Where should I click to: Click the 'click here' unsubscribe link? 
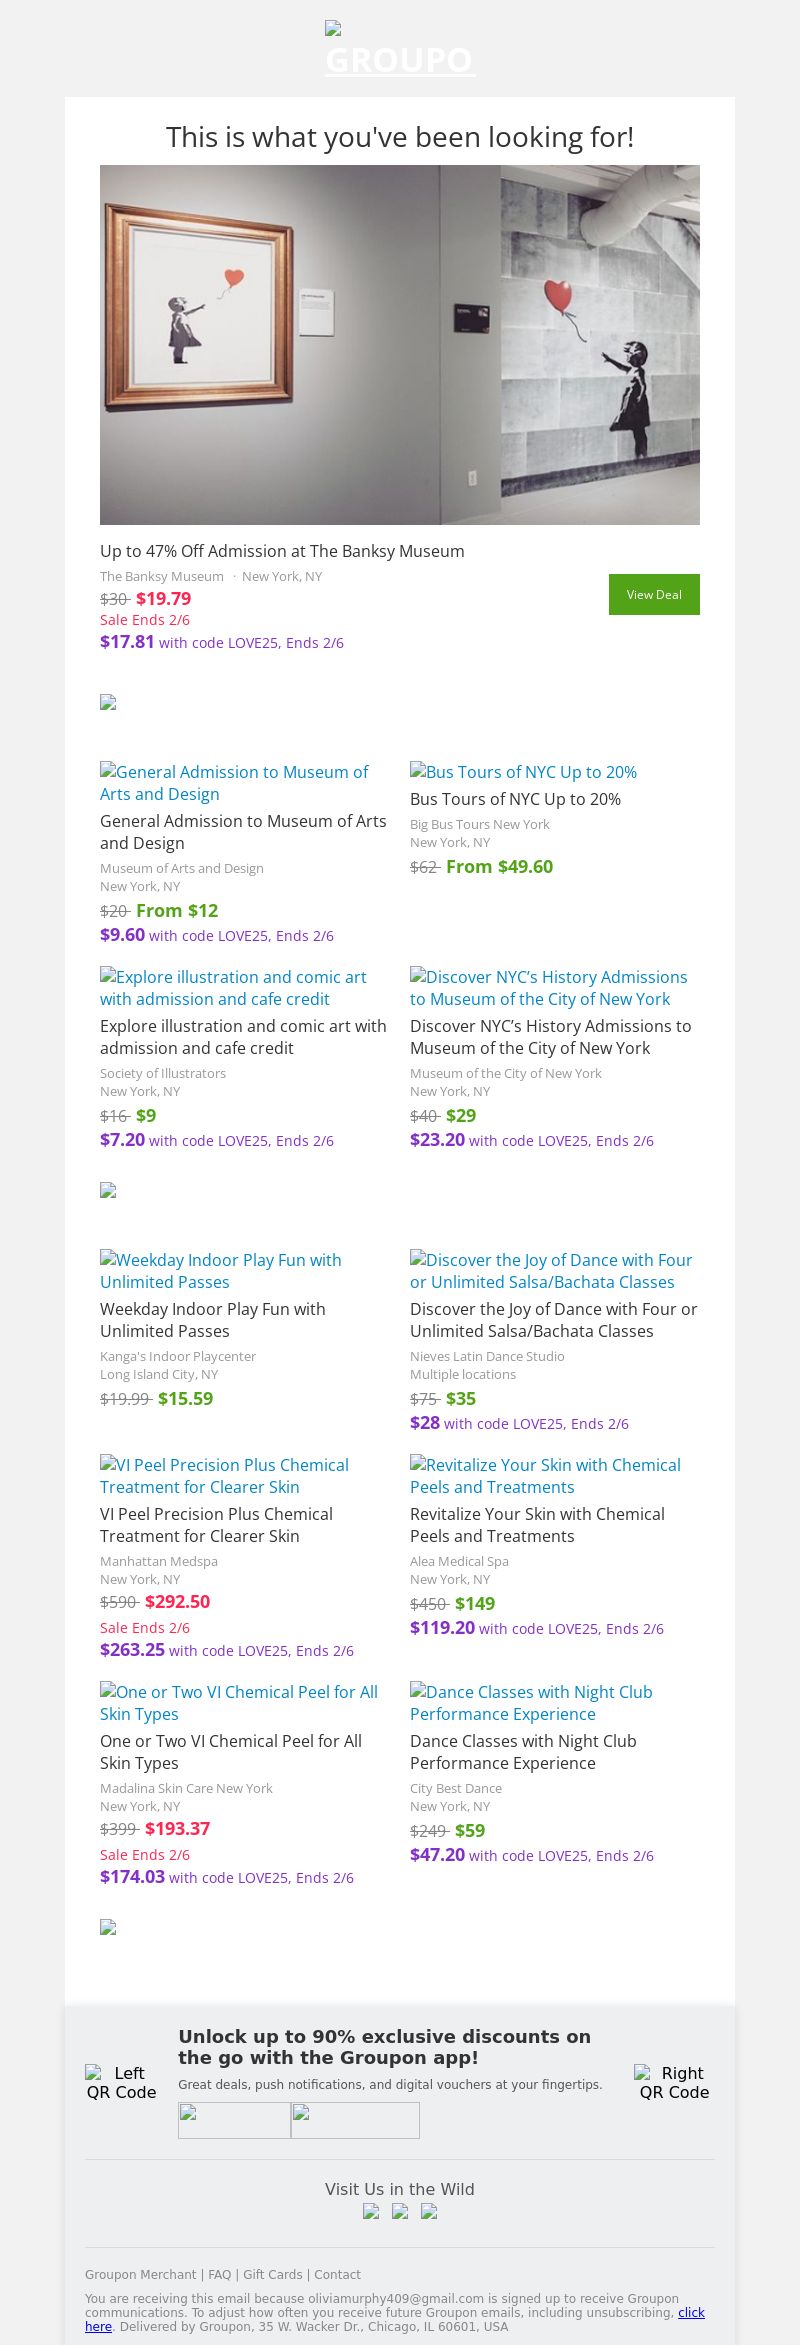(691, 2312)
